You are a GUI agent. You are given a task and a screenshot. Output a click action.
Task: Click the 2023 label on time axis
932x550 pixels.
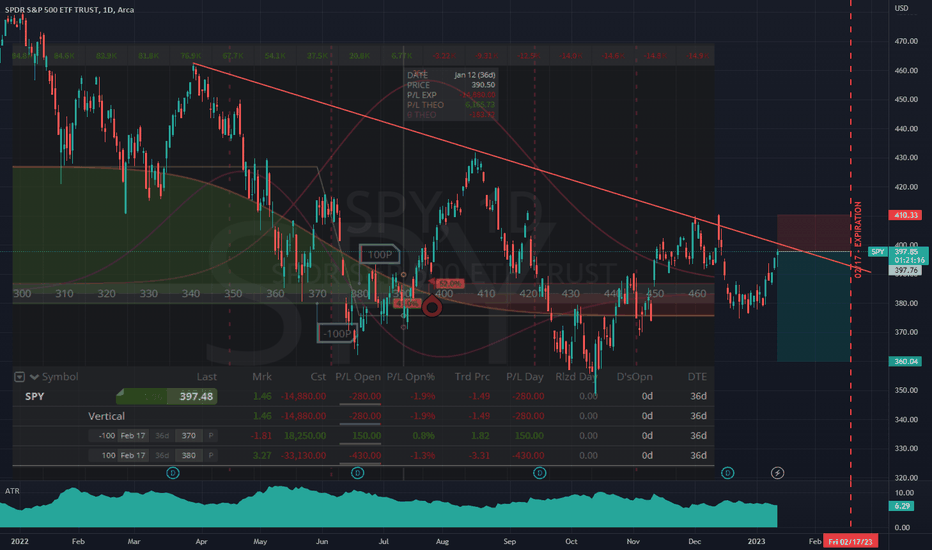click(757, 542)
